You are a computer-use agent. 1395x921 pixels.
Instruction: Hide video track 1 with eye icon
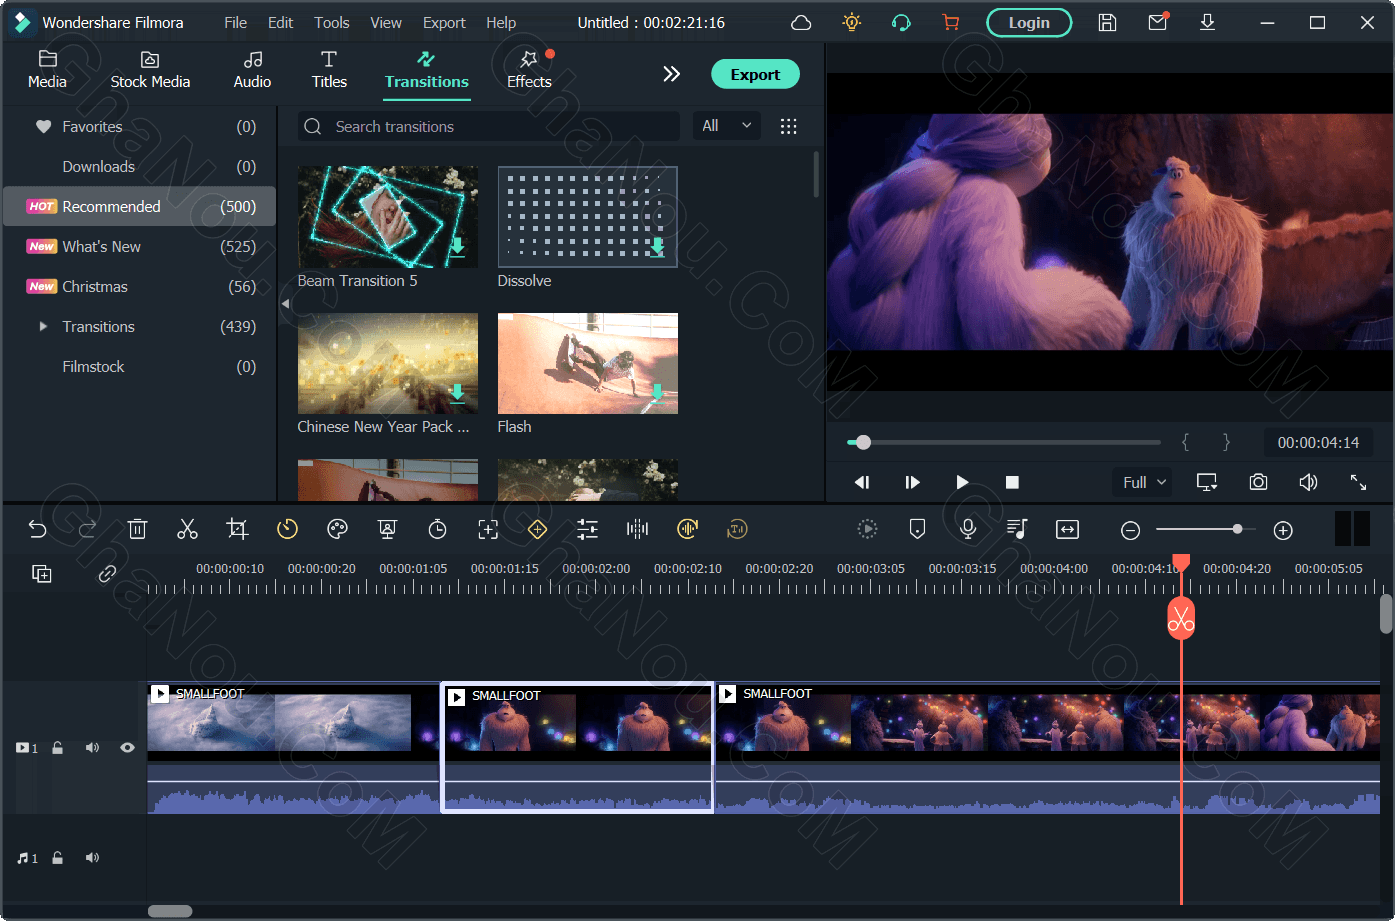(127, 748)
